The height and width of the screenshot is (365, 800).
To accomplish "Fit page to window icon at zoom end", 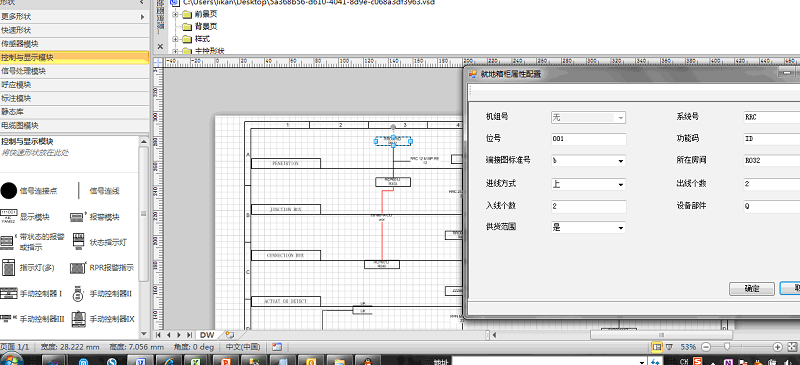I will click(x=792, y=347).
